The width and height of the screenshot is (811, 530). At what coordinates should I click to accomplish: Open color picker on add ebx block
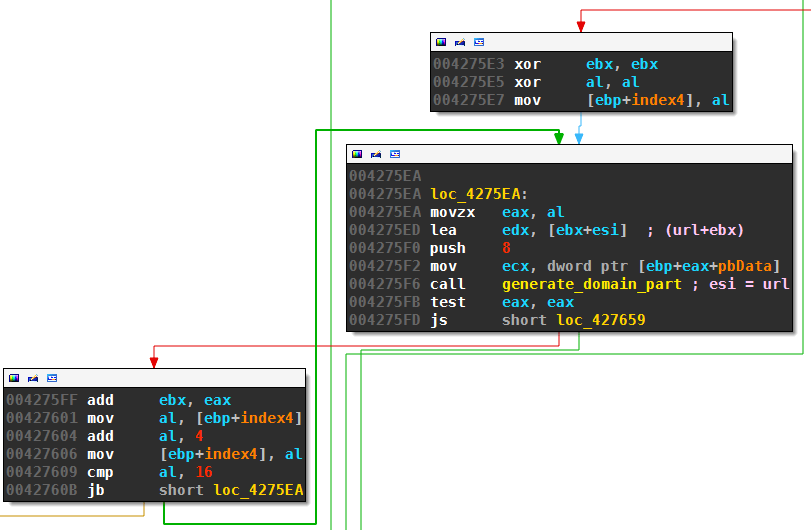pos(14,379)
